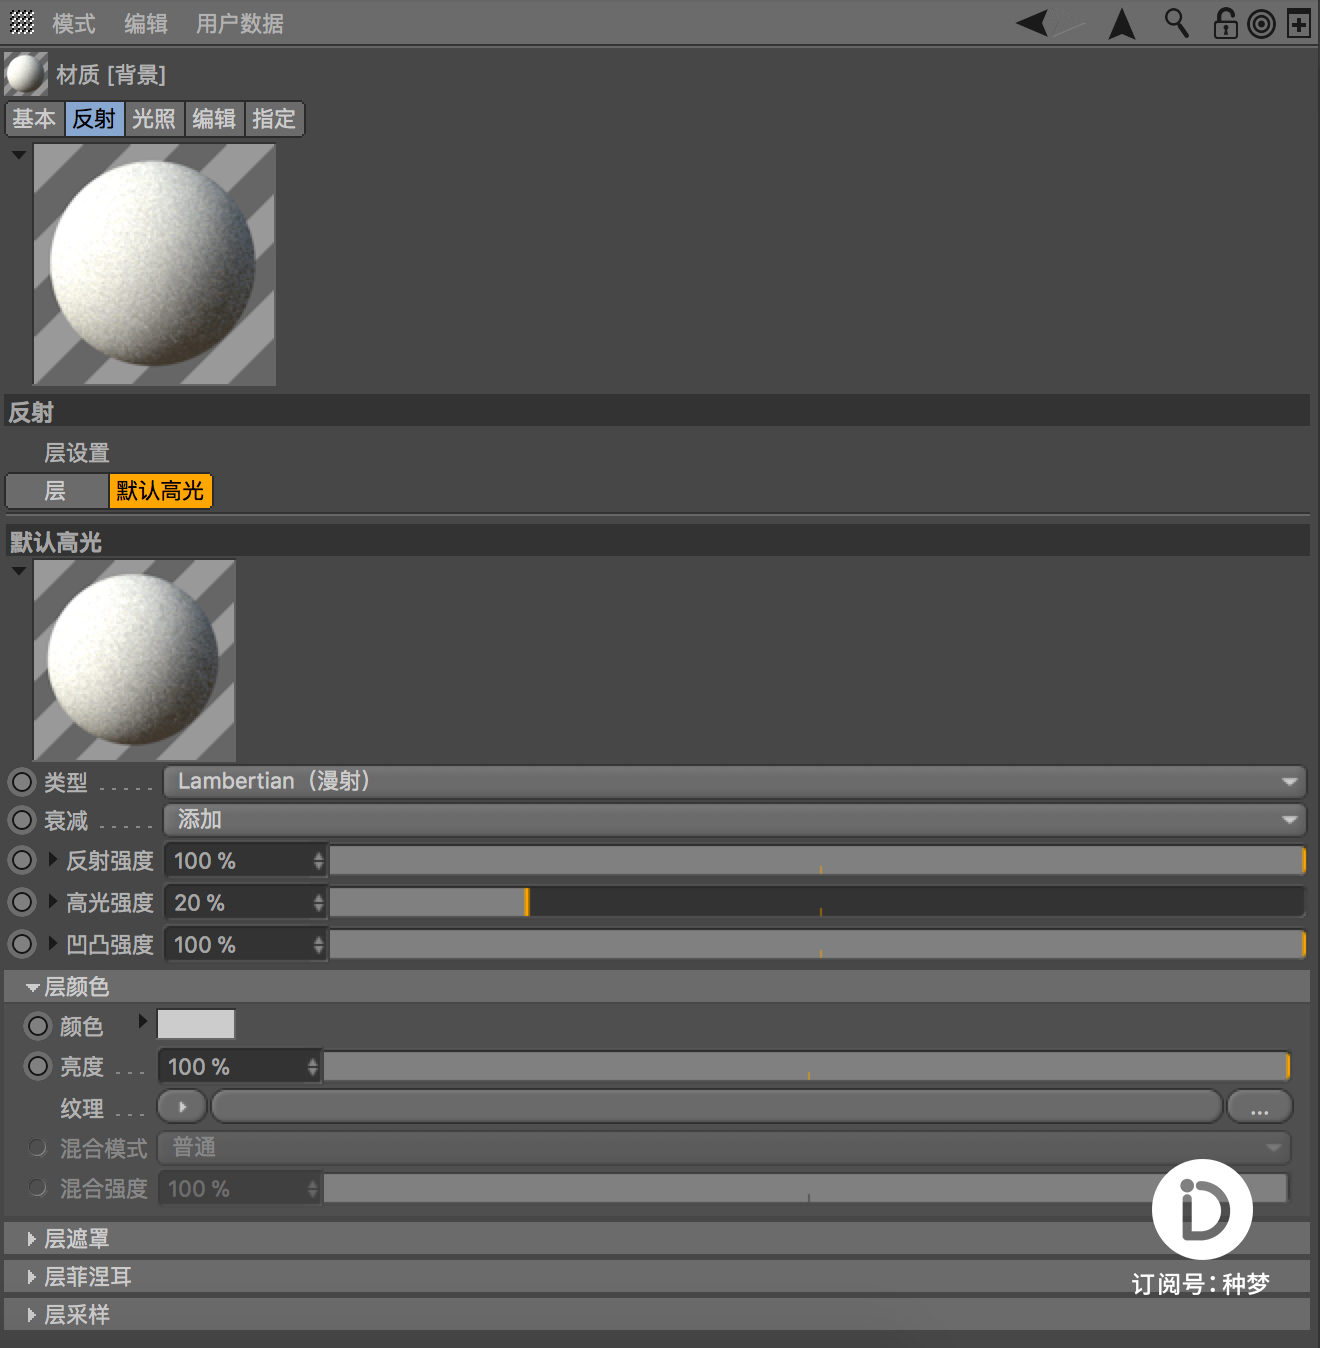
Task: Toggle the 类型 animation circle
Action: click(x=22, y=782)
